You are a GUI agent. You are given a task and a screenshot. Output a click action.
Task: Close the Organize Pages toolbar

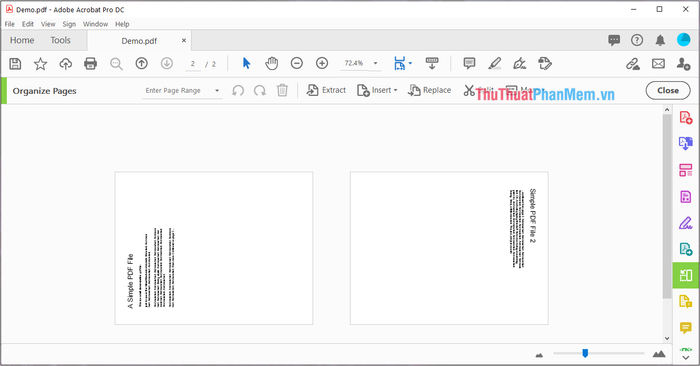click(x=668, y=91)
